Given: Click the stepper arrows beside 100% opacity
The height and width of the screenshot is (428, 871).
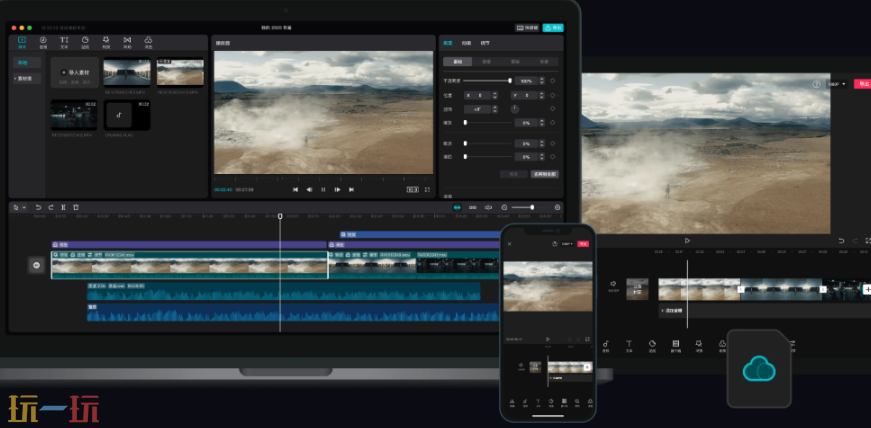Looking at the screenshot, I should (x=542, y=81).
